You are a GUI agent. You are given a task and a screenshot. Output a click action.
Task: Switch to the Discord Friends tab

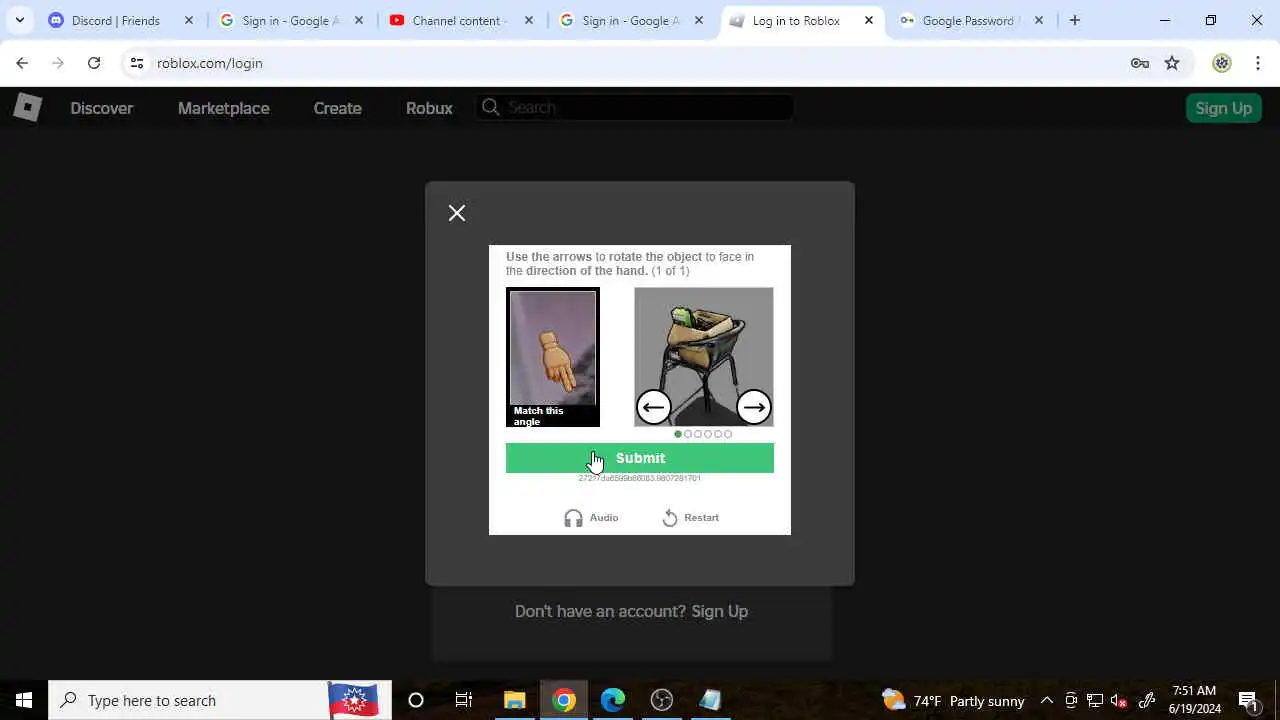point(121,20)
